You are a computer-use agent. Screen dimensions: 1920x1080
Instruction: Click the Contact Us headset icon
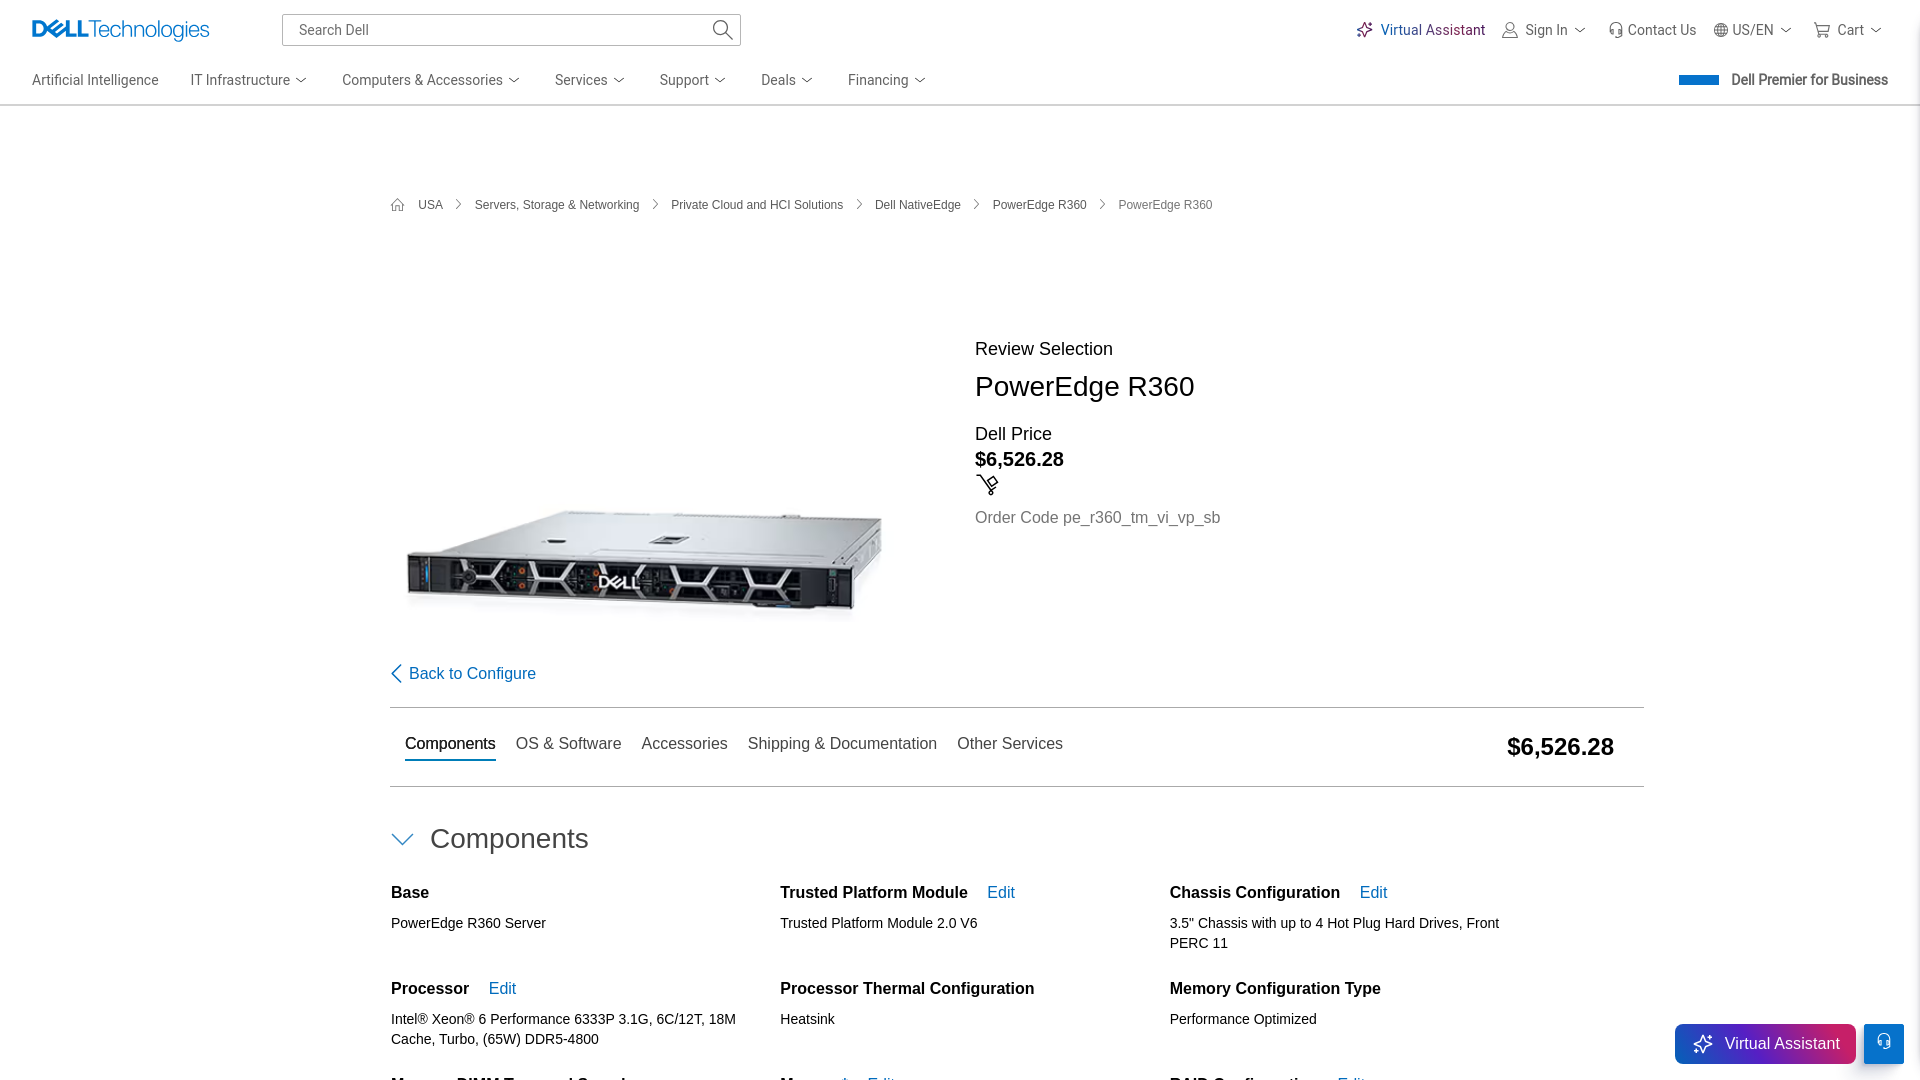coord(1616,30)
